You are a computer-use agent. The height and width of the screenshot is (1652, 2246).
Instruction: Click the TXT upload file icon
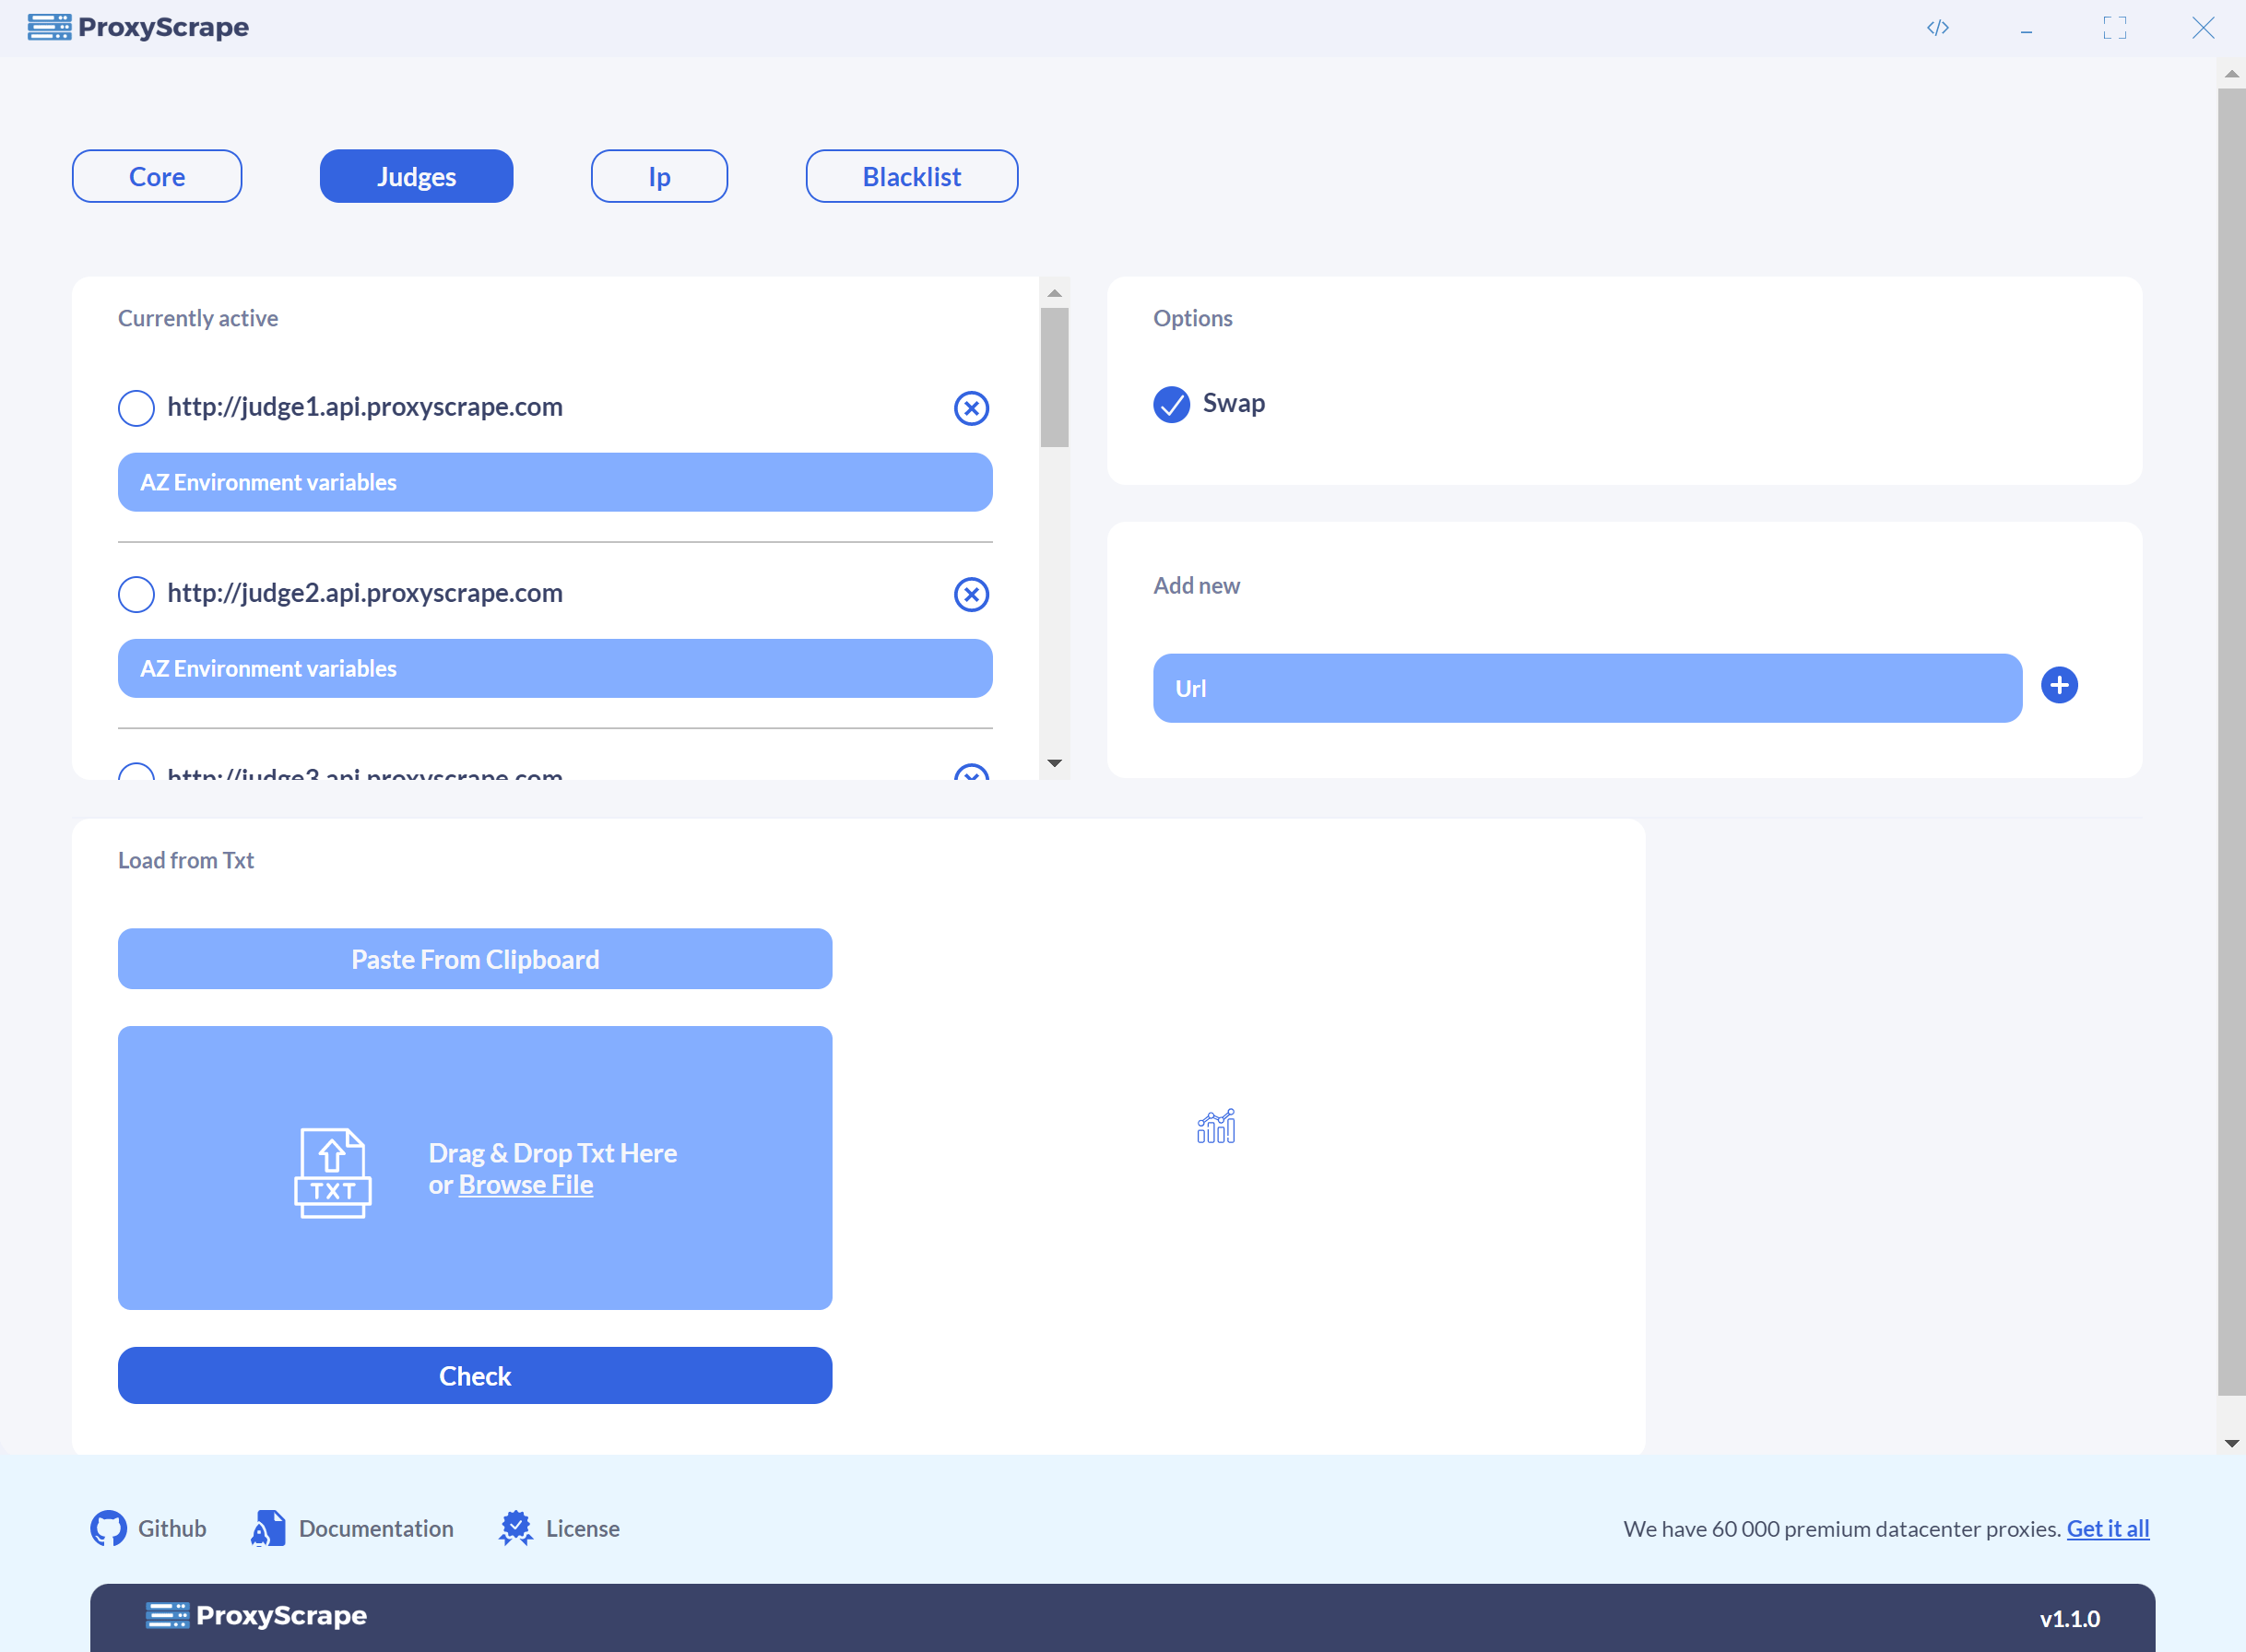(333, 1172)
